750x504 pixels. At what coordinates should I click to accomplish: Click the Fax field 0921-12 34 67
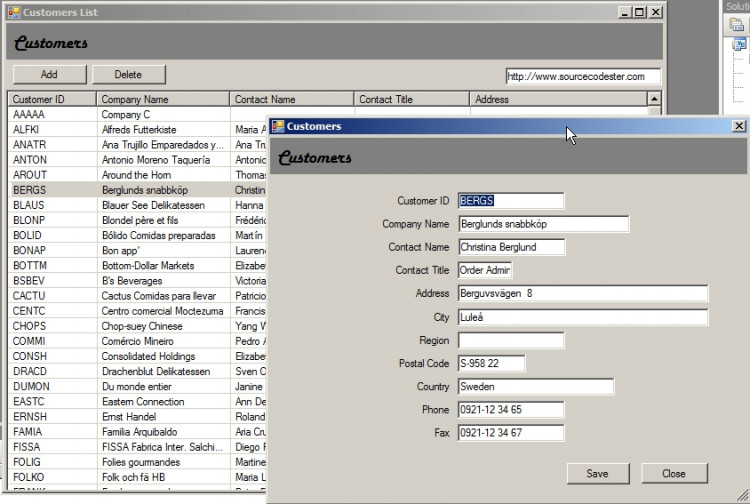click(x=511, y=433)
